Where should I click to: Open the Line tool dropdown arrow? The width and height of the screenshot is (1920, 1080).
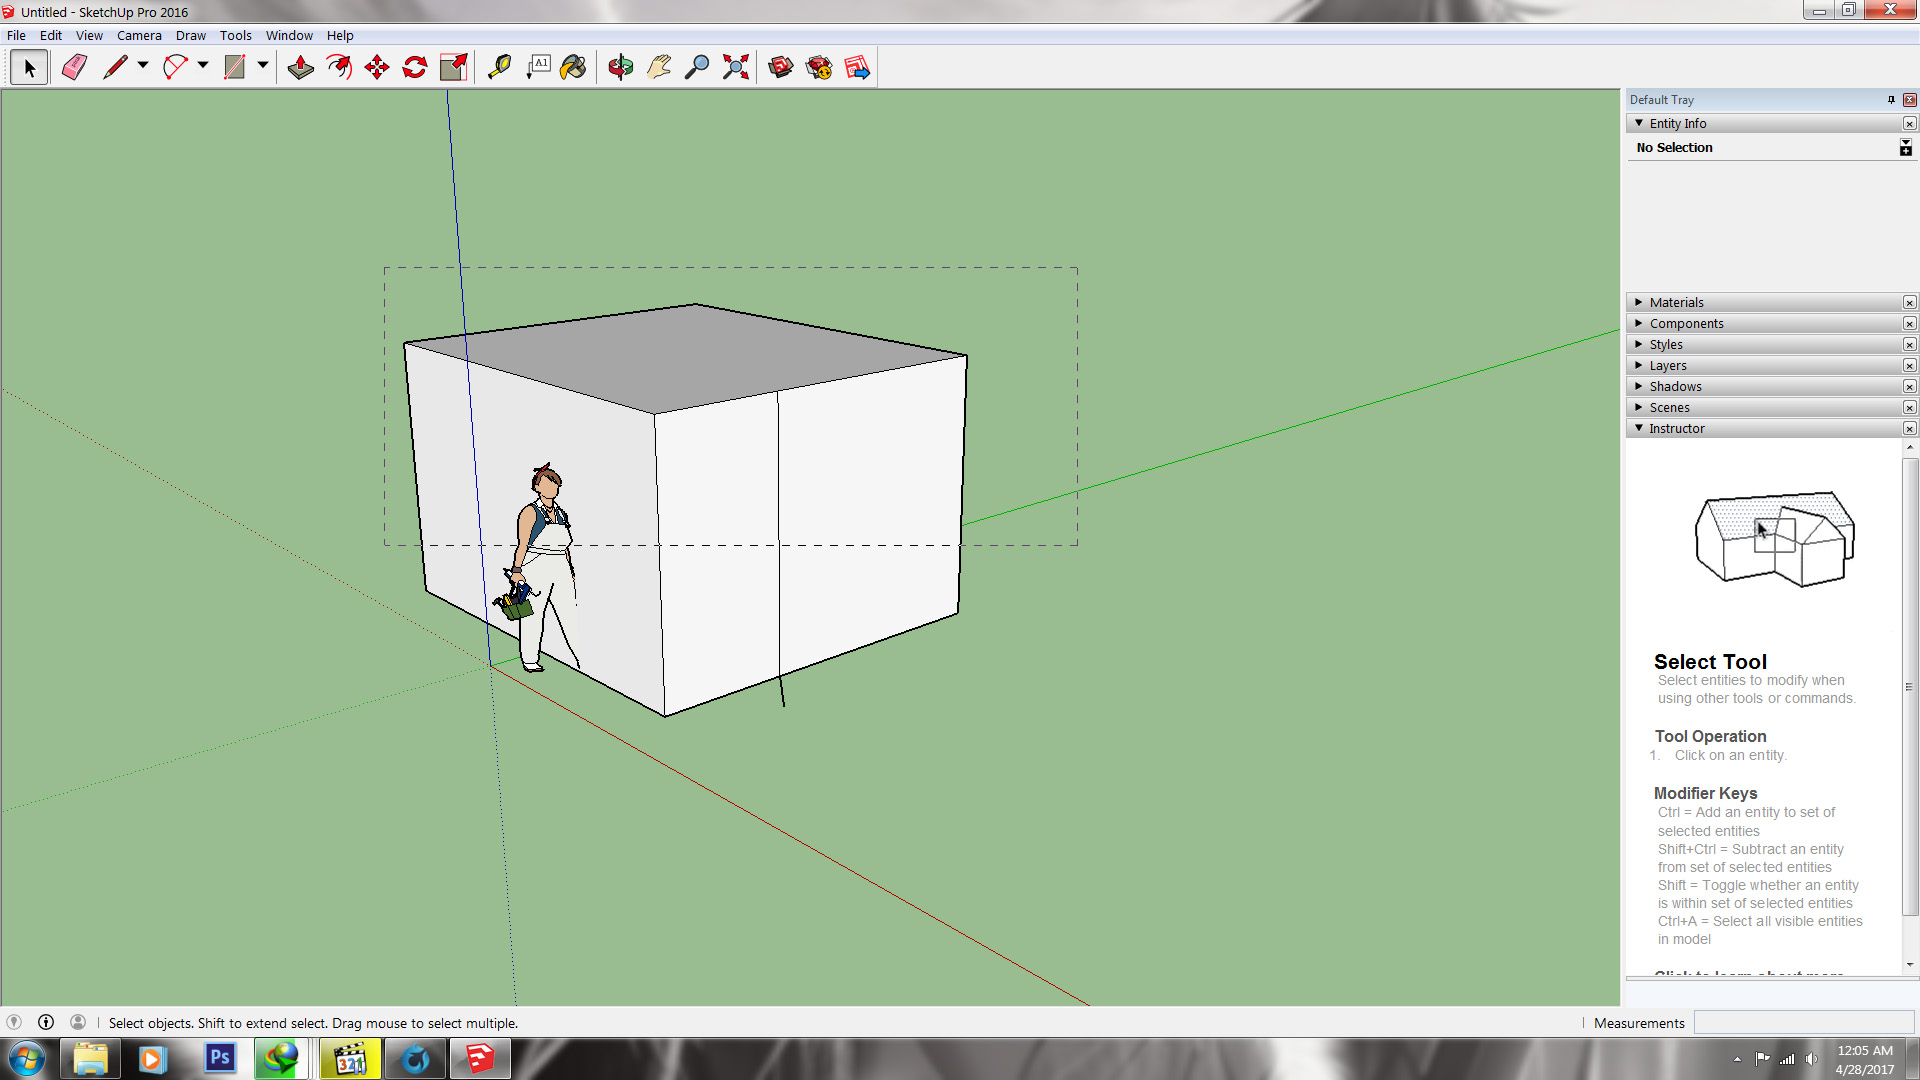(x=143, y=65)
